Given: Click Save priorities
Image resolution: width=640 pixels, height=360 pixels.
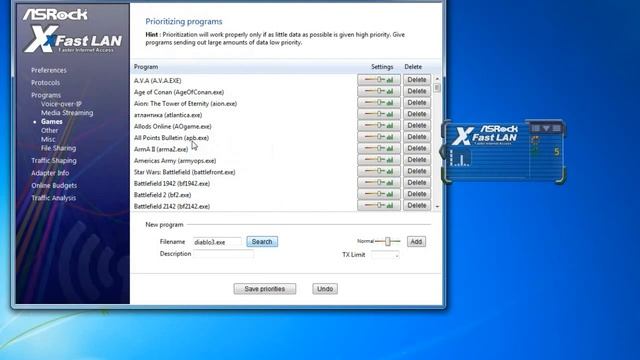Looking at the screenshot, I should [x=265, y=289].
